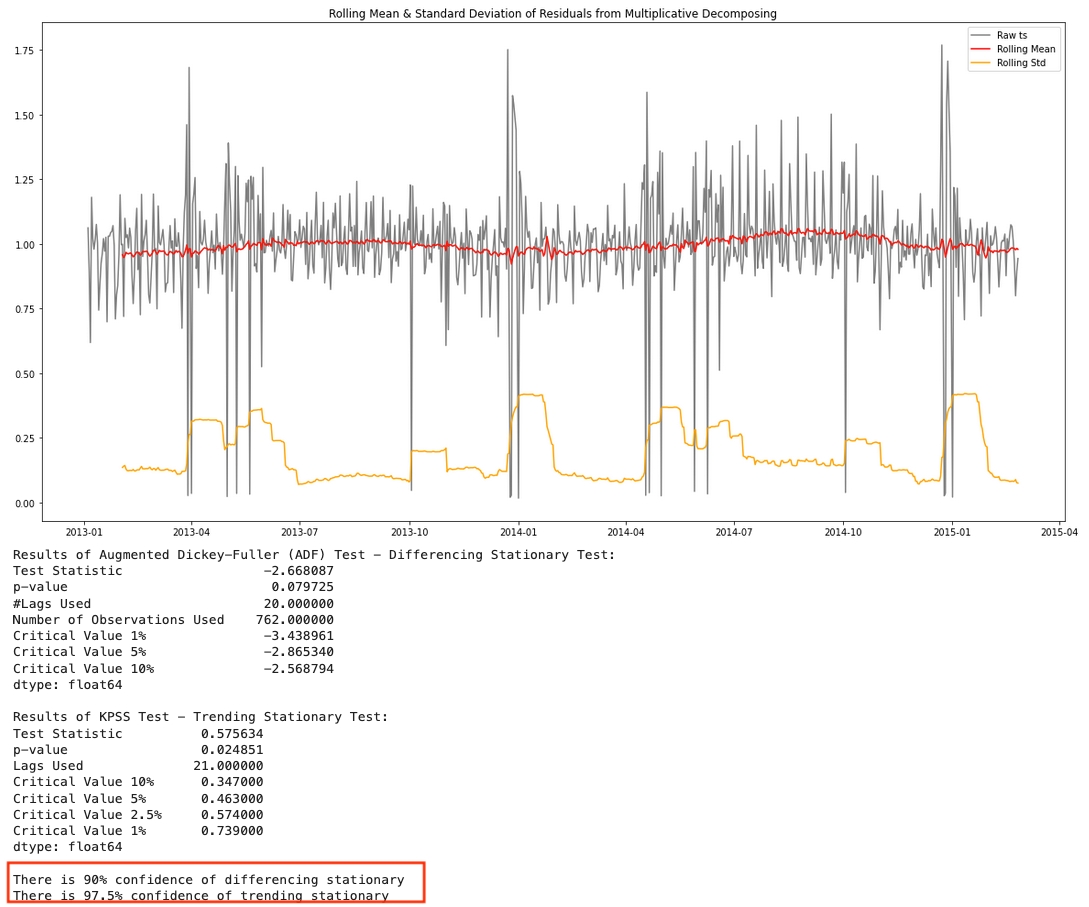This screenshot has width=1089, height=907.
Task: Click the orange Rolling Std legend swatch
Action: pyautogui.click(x=981, y=63)
